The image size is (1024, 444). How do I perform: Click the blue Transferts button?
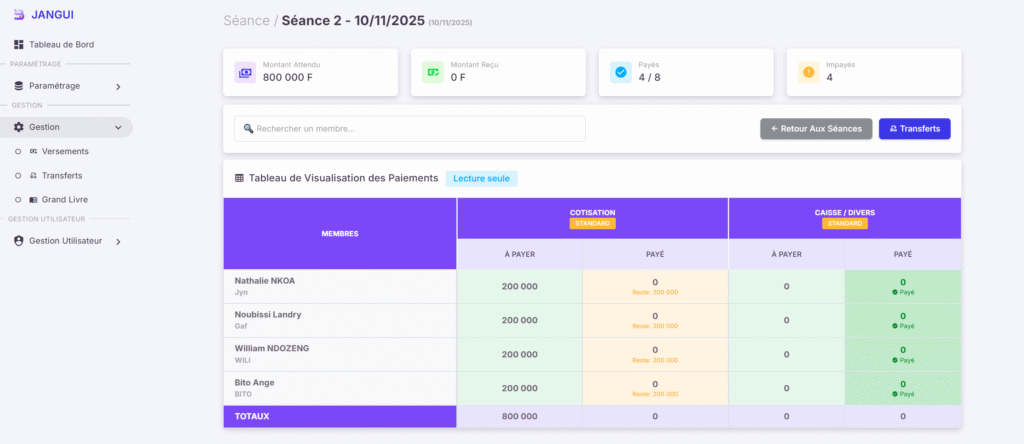click(x=914, y=129)
